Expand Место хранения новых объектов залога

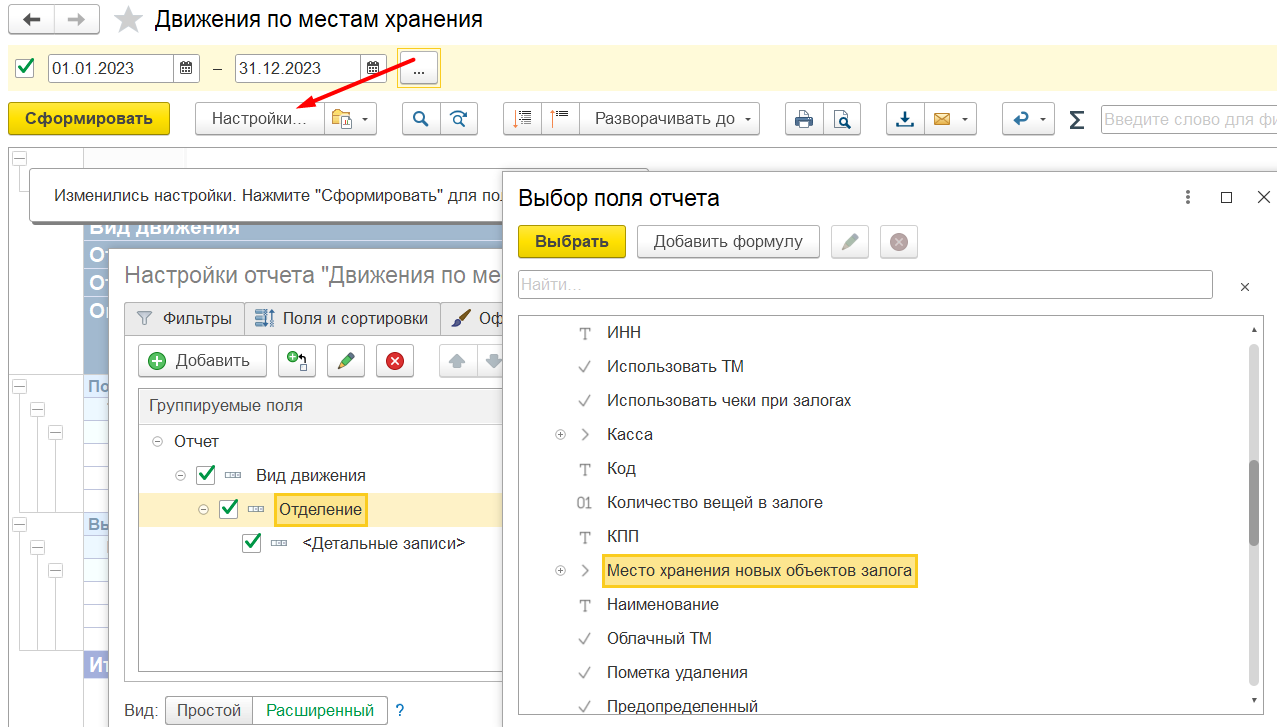pyautogui.click(x=560, y=571)
